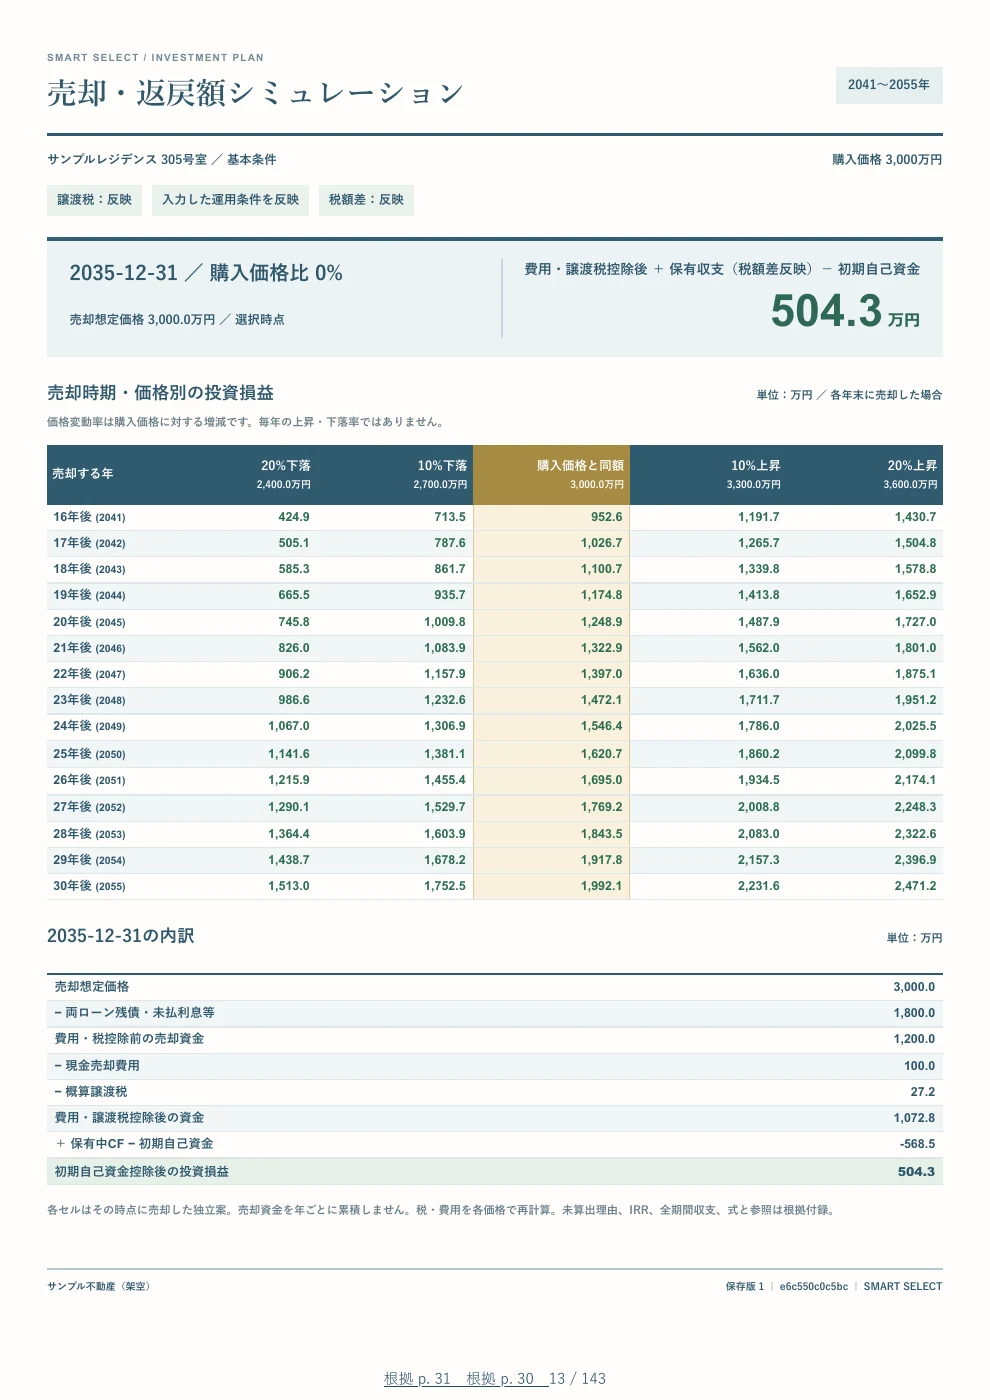Click the e6c550c0c5bc document ID in footer
The image size is (990, 1400).
814,1287
